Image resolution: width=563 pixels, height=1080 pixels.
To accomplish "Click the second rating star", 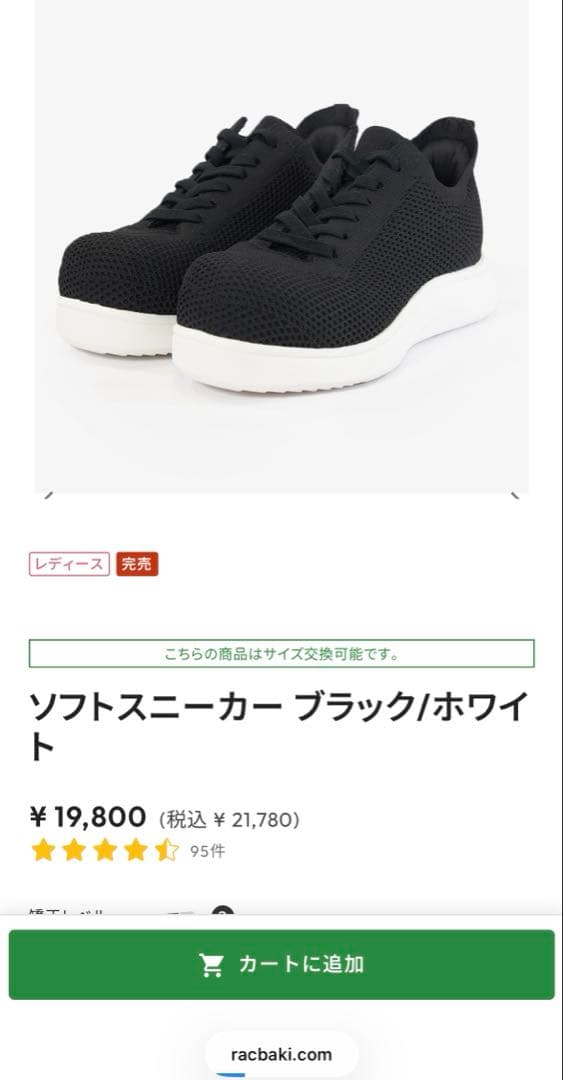I will point(74,851).
